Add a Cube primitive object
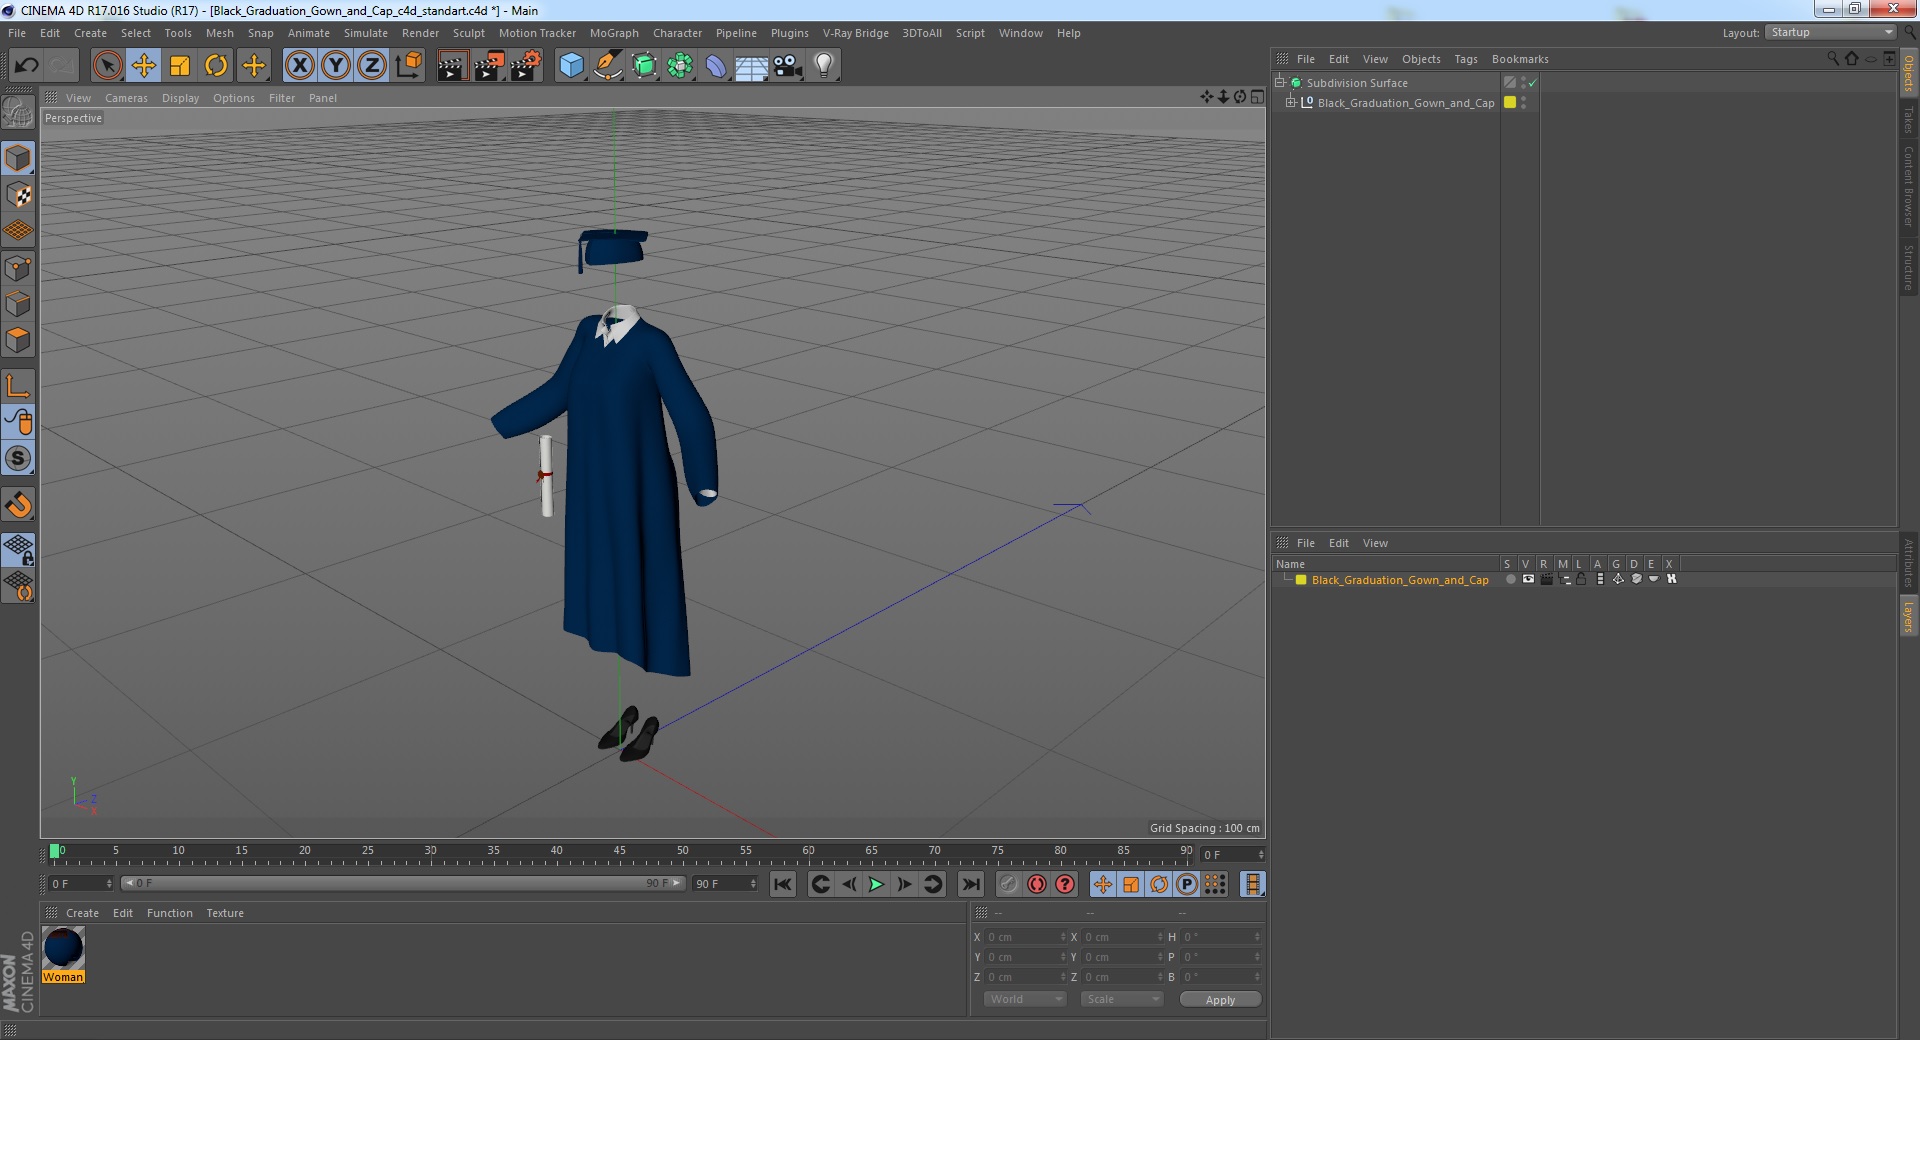Viewport: 1920px width, 1158px height. tap(571, 66)
